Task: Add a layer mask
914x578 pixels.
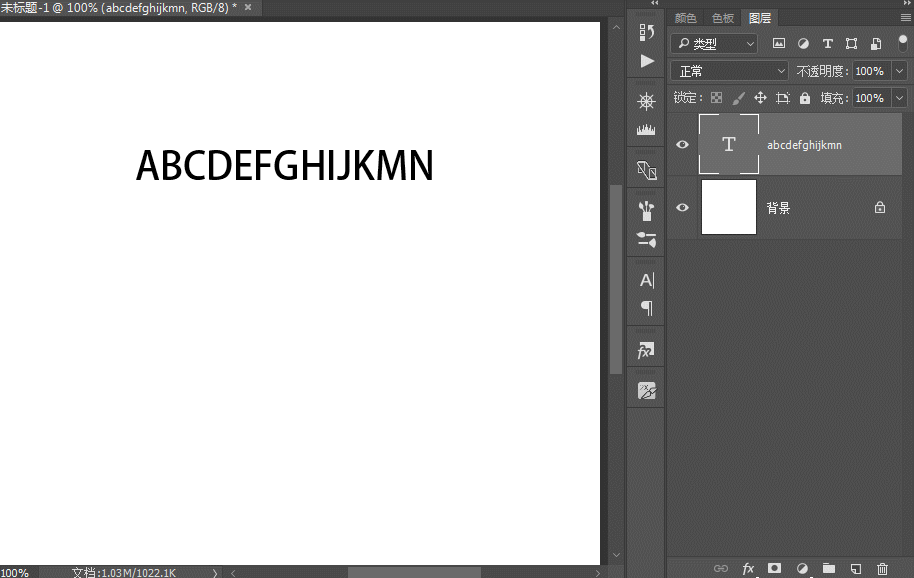Action: click(774, 568)
